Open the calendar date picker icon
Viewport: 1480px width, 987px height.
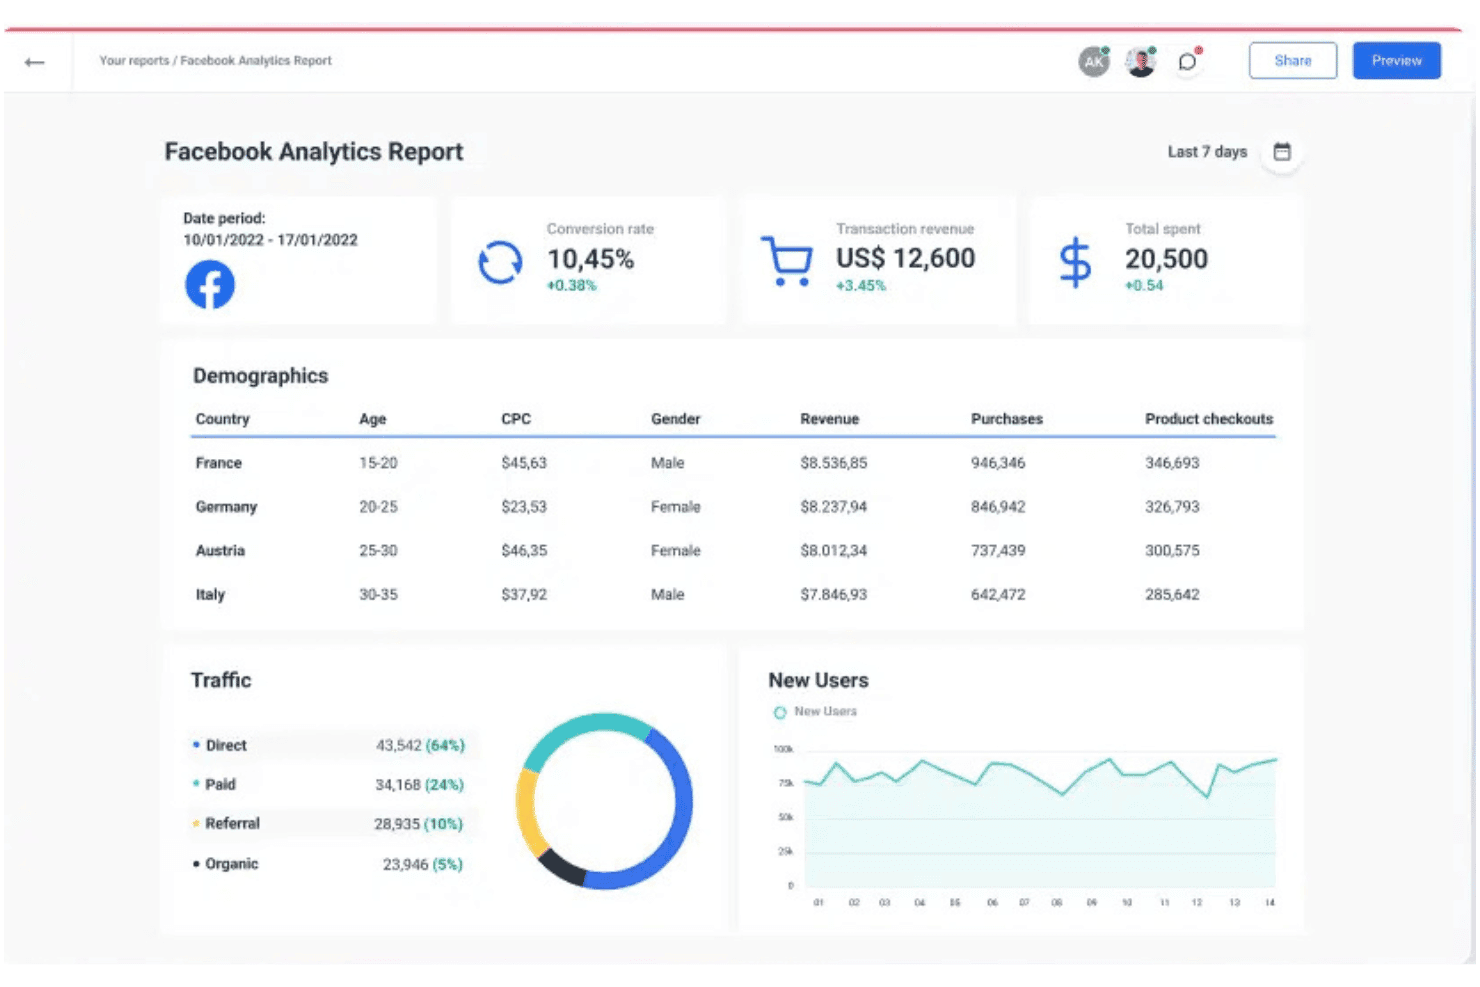pos(1282,152)
